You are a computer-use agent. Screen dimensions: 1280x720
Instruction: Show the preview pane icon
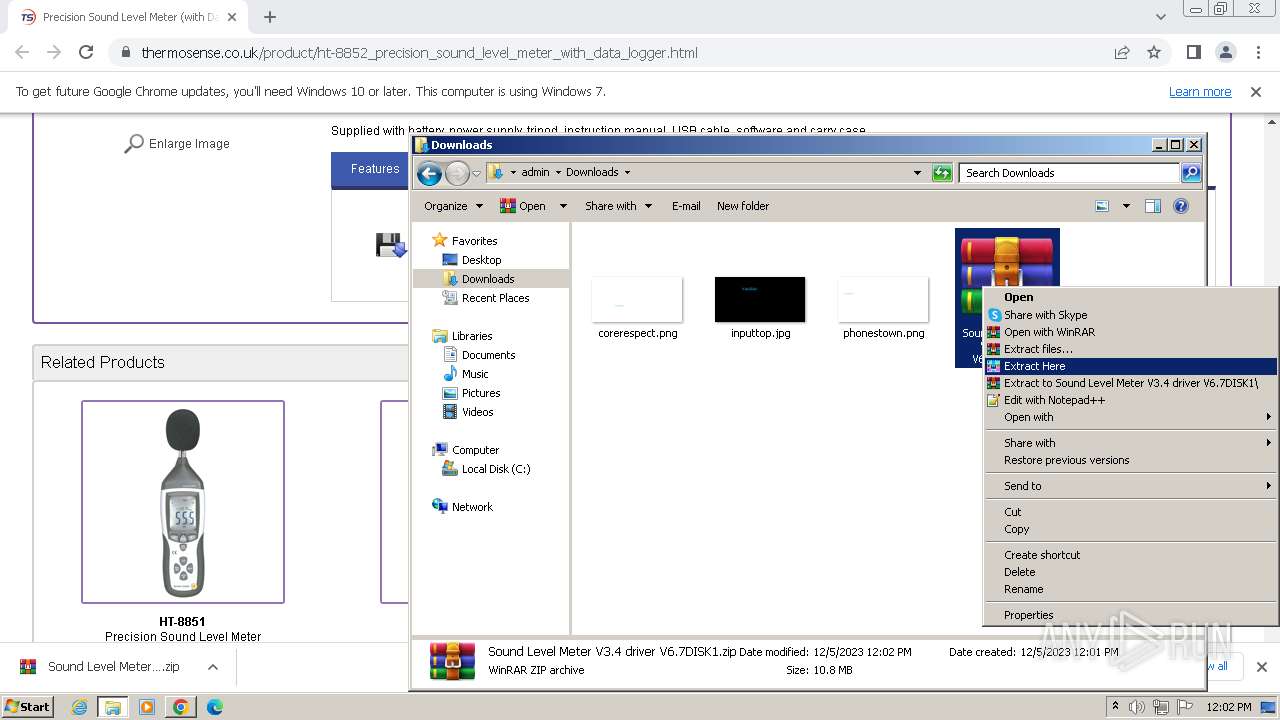pyautogui.click(x=1153, y=206)
